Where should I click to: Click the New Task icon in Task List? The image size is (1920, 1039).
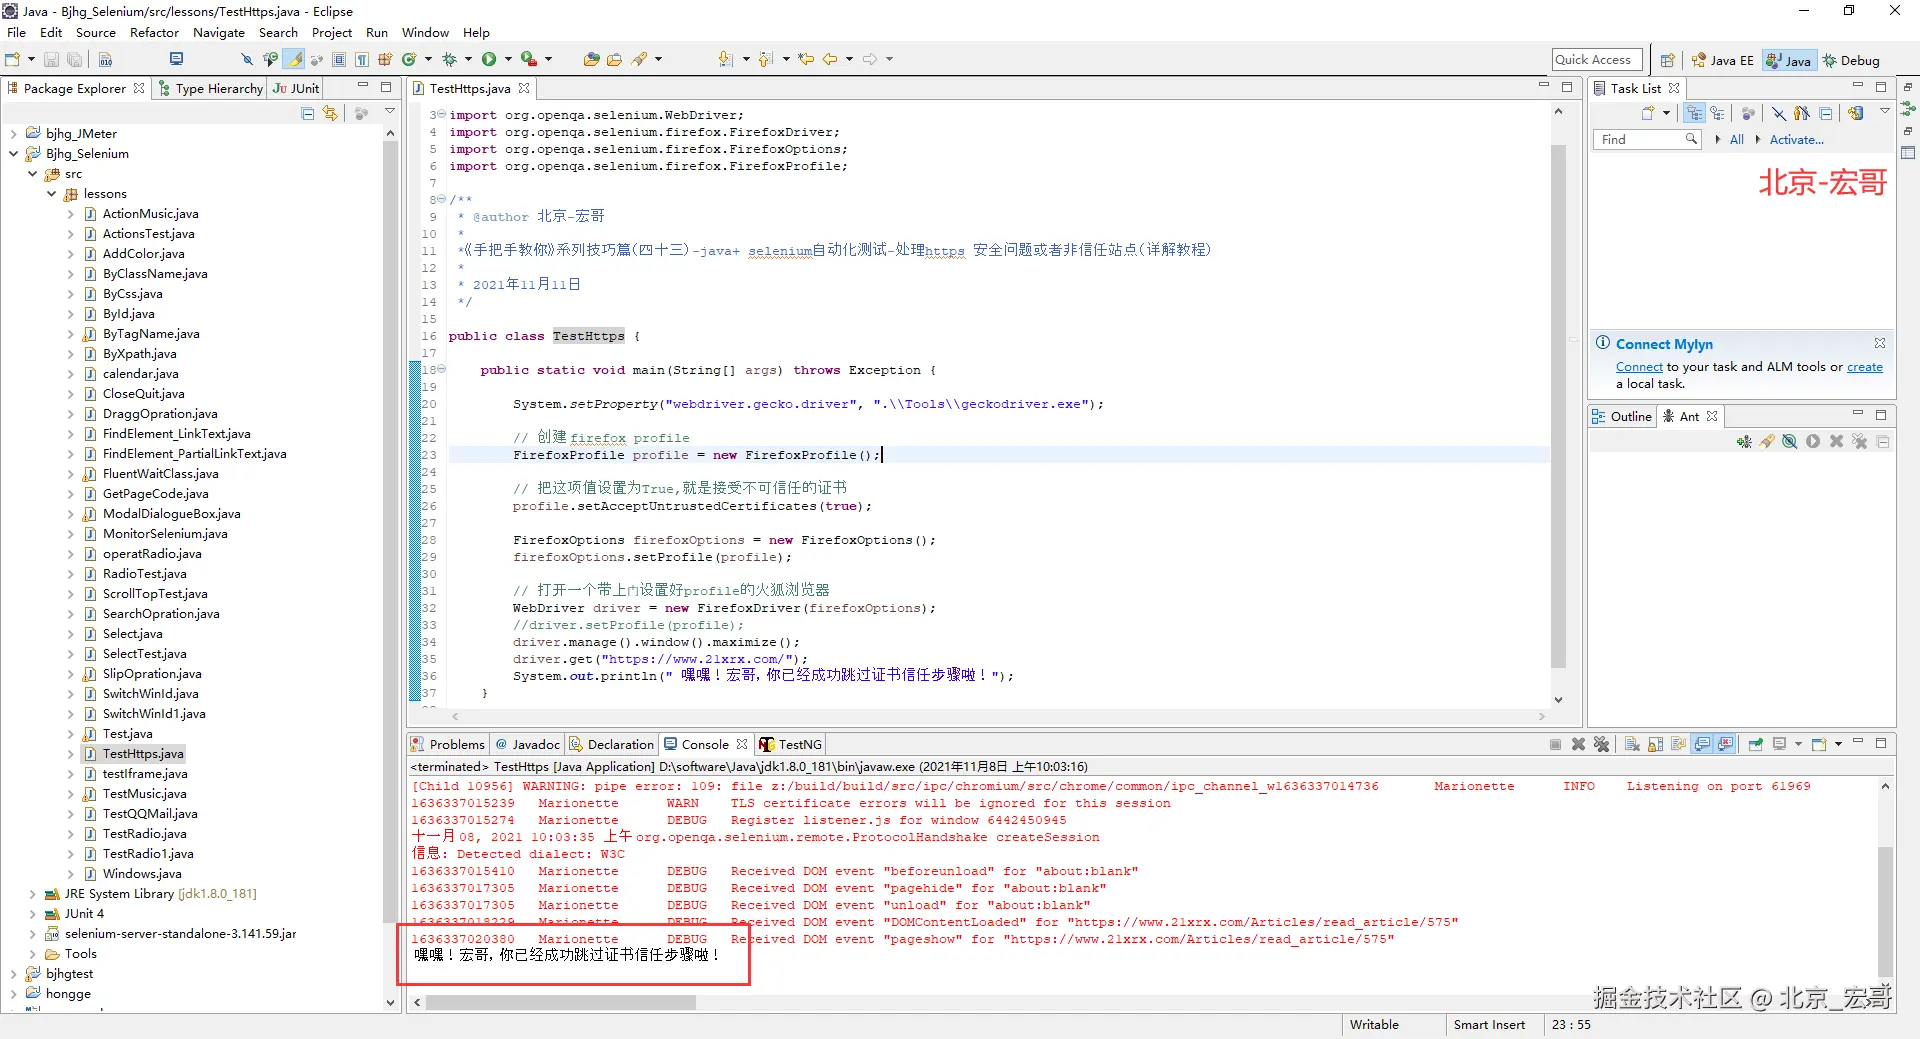tap(1648, 113)
